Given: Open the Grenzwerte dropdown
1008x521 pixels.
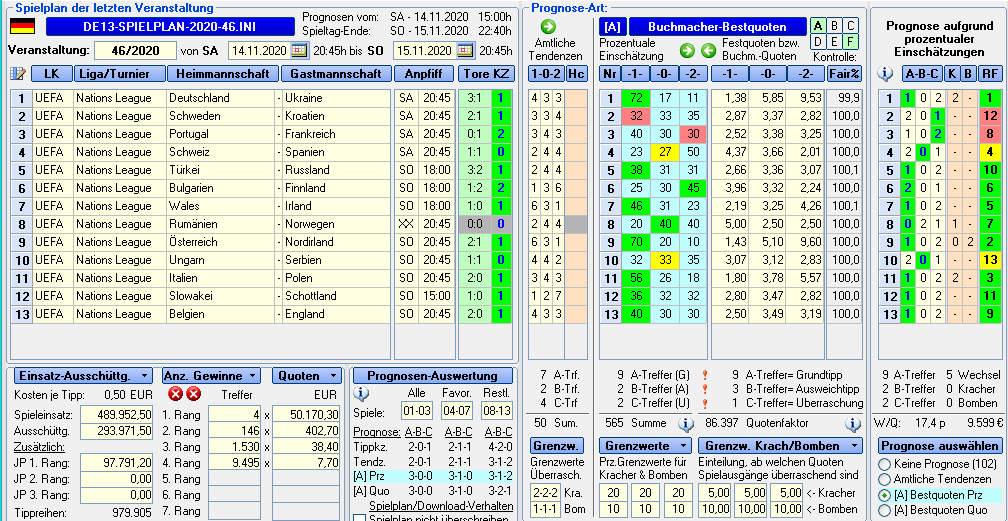Looking at the screenshot, I should pyautogui.click(x=645, y=446).
